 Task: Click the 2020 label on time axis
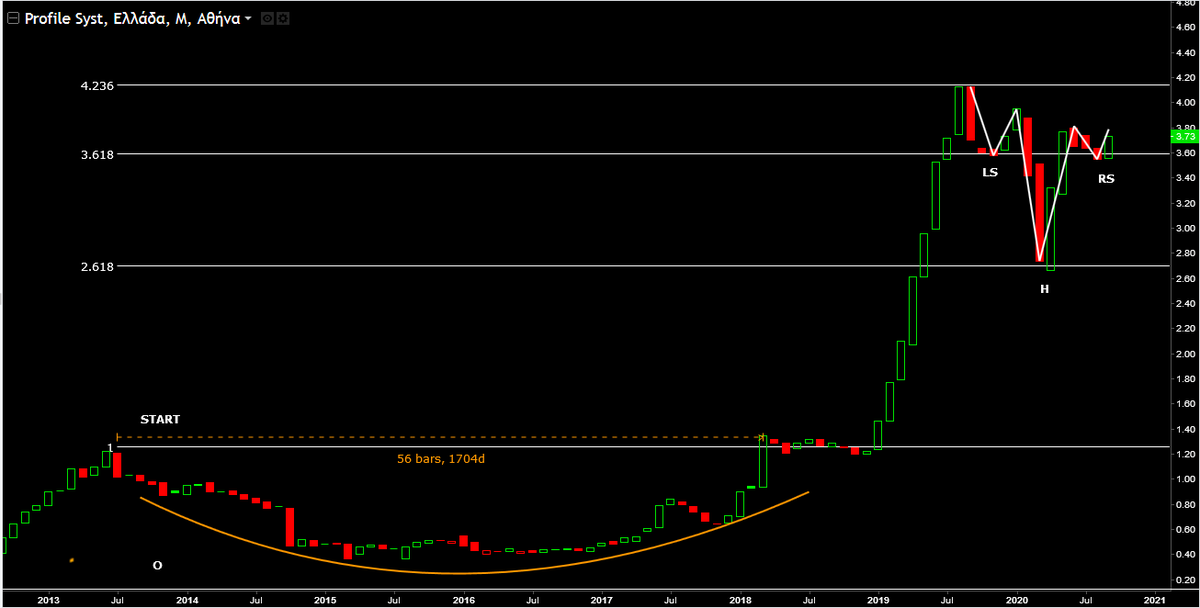[1016, 600]
